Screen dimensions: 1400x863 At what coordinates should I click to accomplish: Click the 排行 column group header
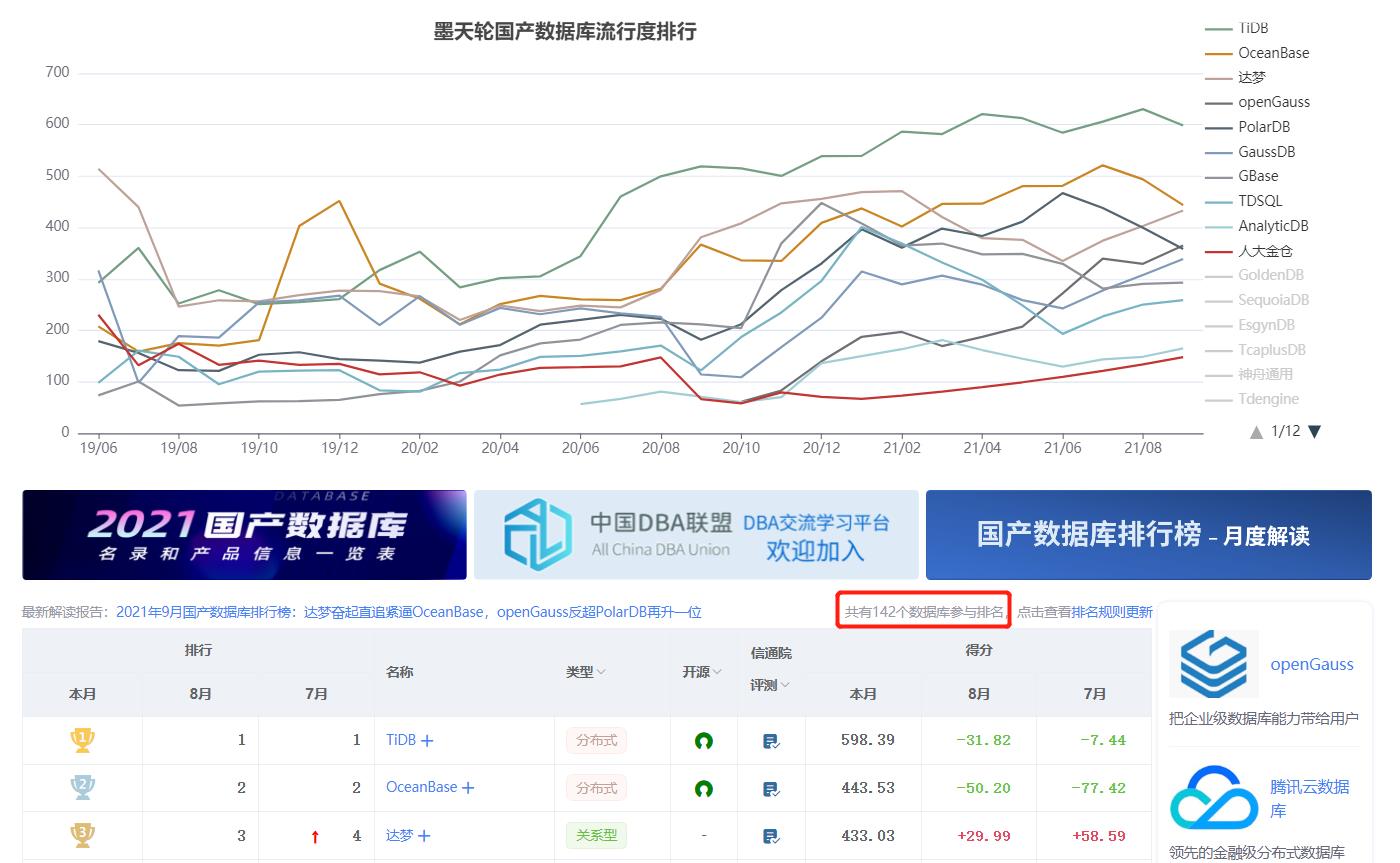(x=198, y=650)
